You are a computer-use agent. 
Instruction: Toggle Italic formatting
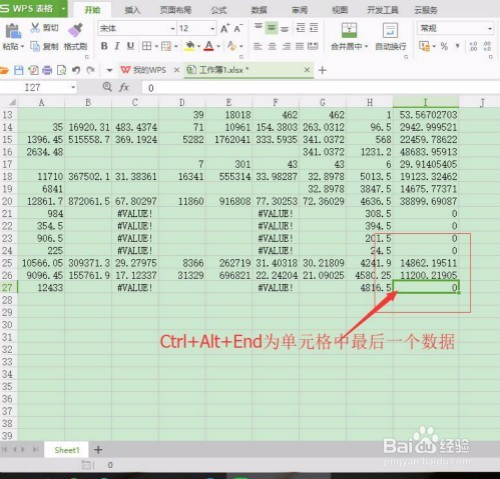coord(117,46)
